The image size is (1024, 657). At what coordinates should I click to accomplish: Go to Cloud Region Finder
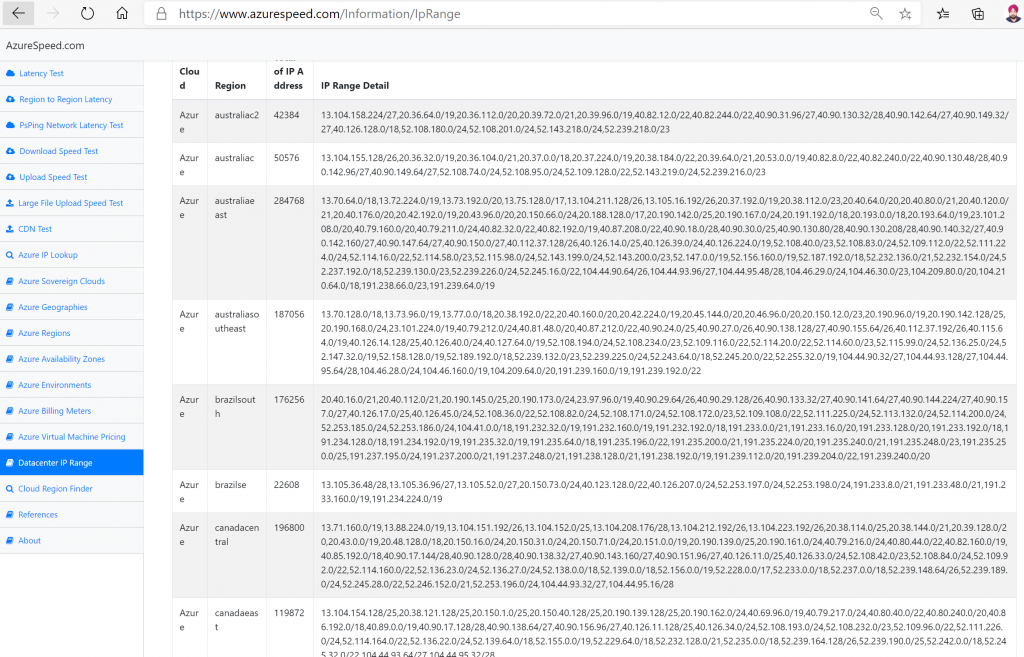(x=55, y=489)
